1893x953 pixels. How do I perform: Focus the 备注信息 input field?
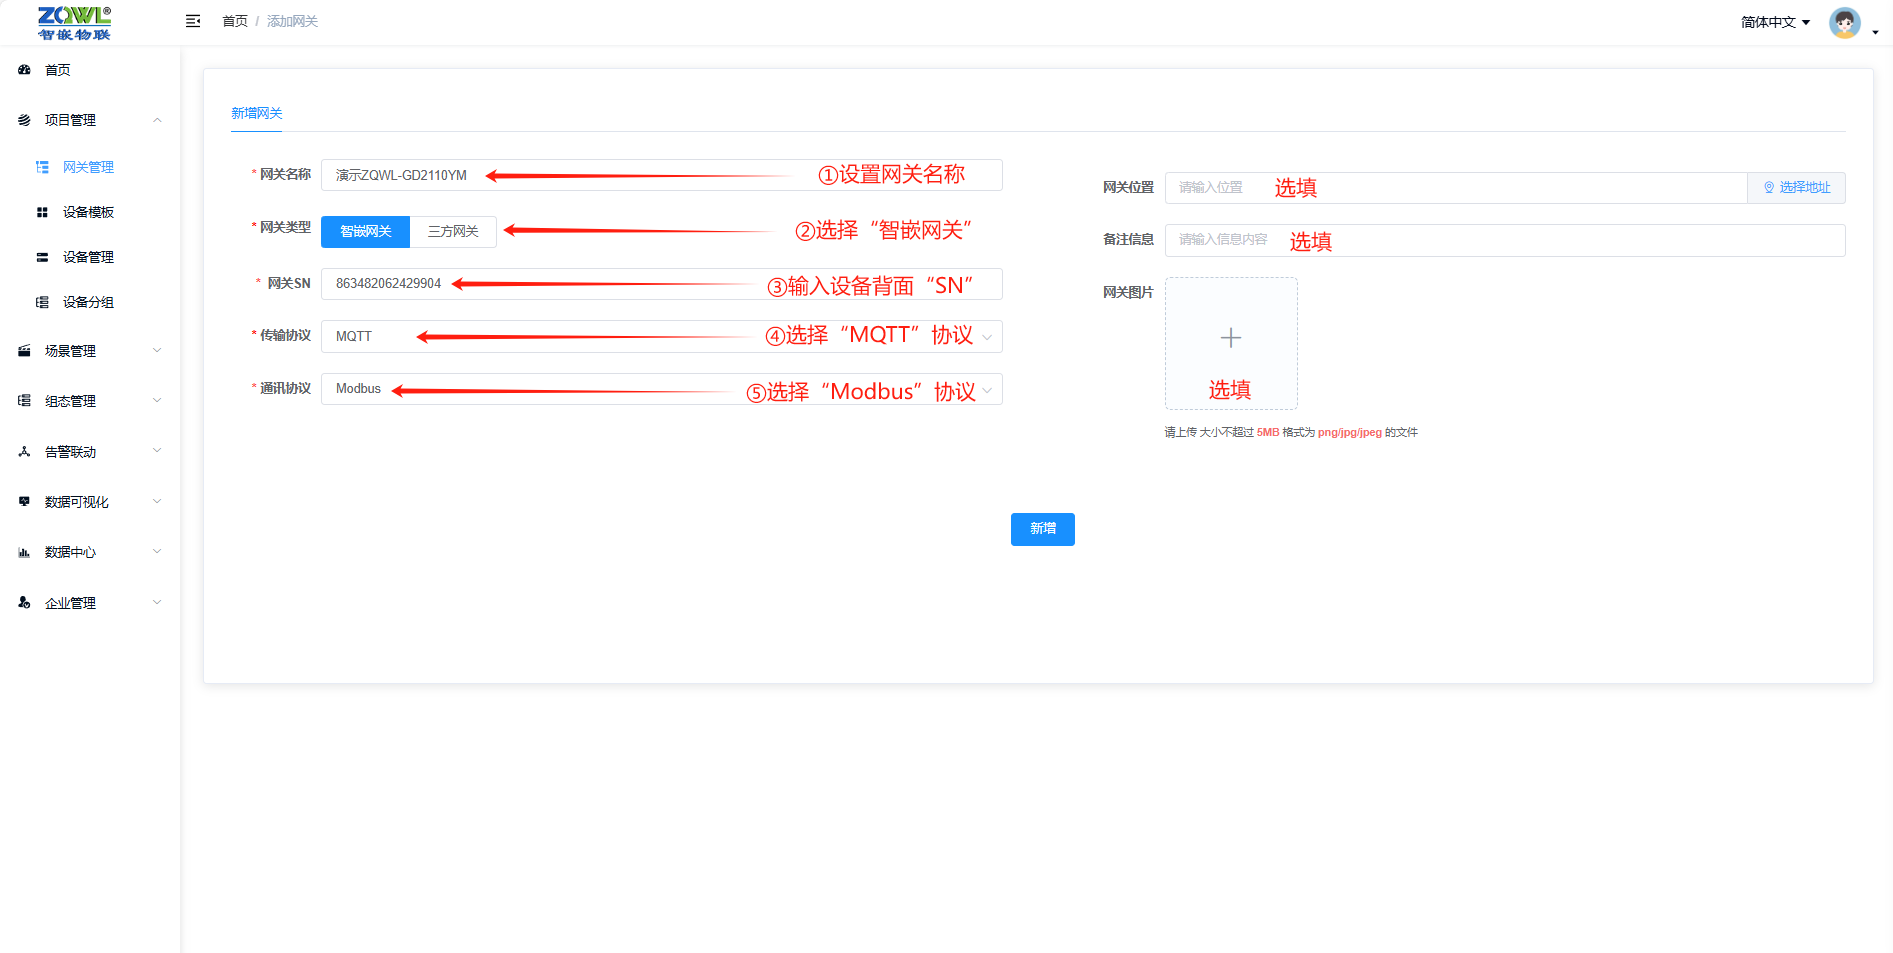[1505, 240]
